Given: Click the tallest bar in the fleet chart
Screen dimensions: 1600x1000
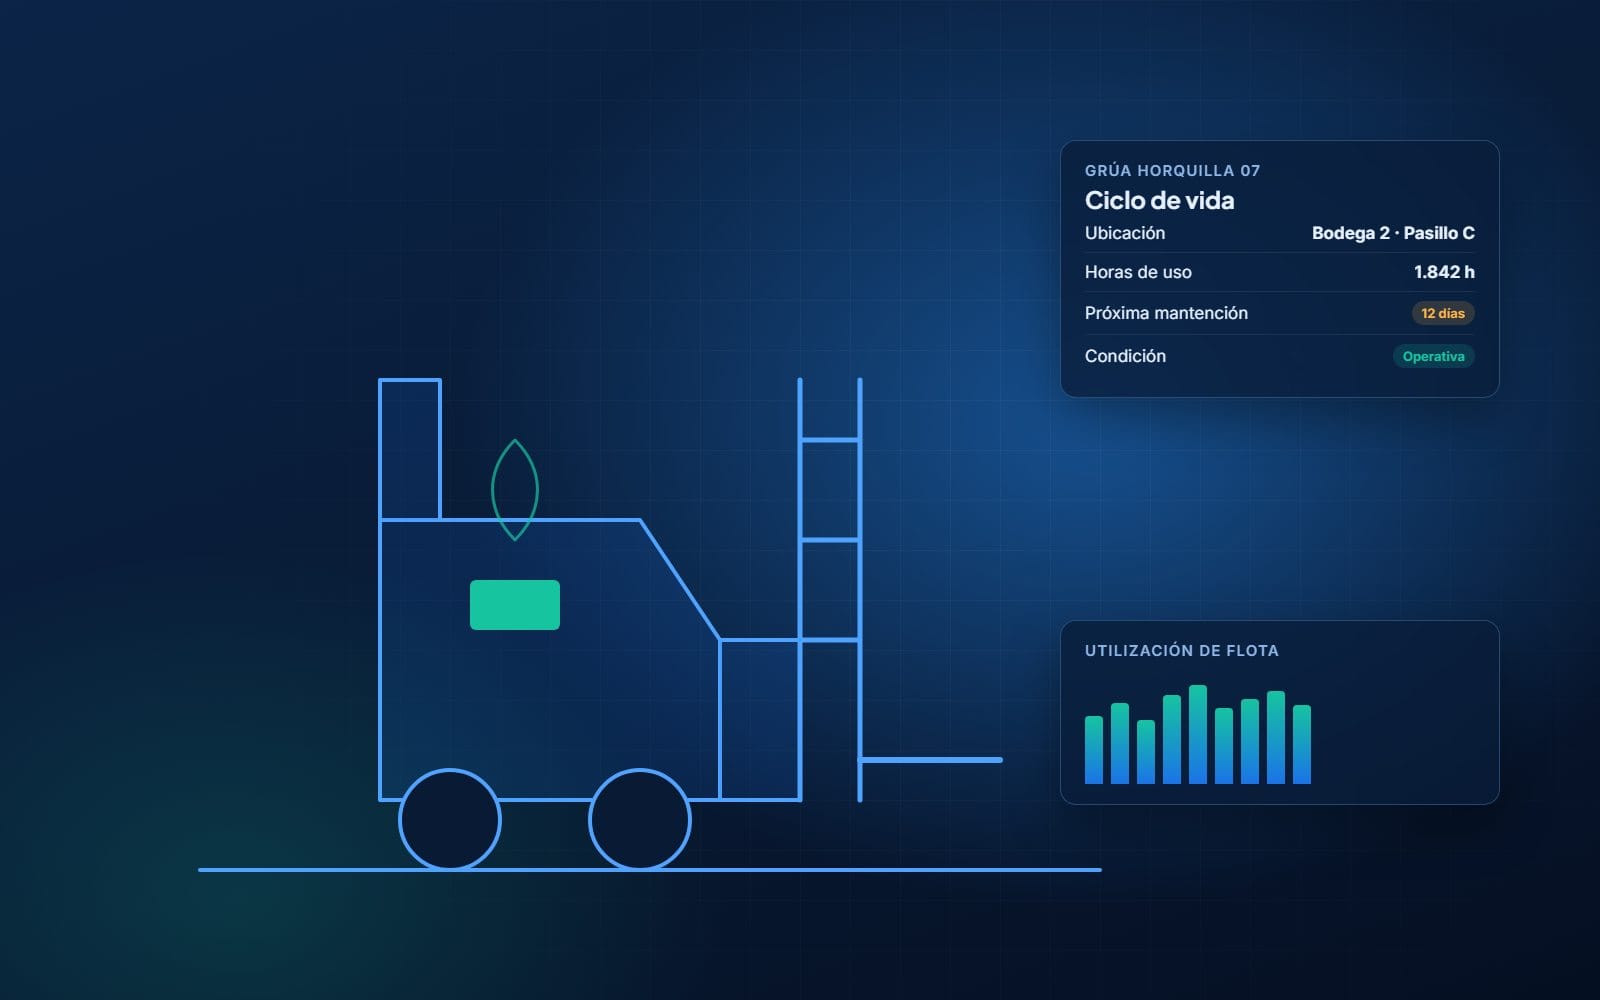Looking at the screenshot, I should click(1198, 735).
